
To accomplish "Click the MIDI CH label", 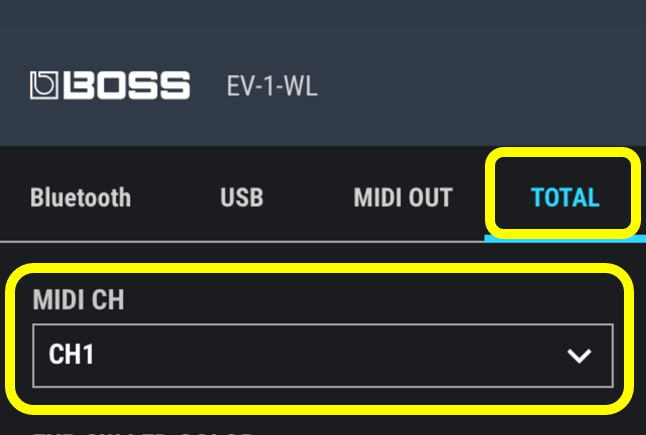I will [78, 301].
